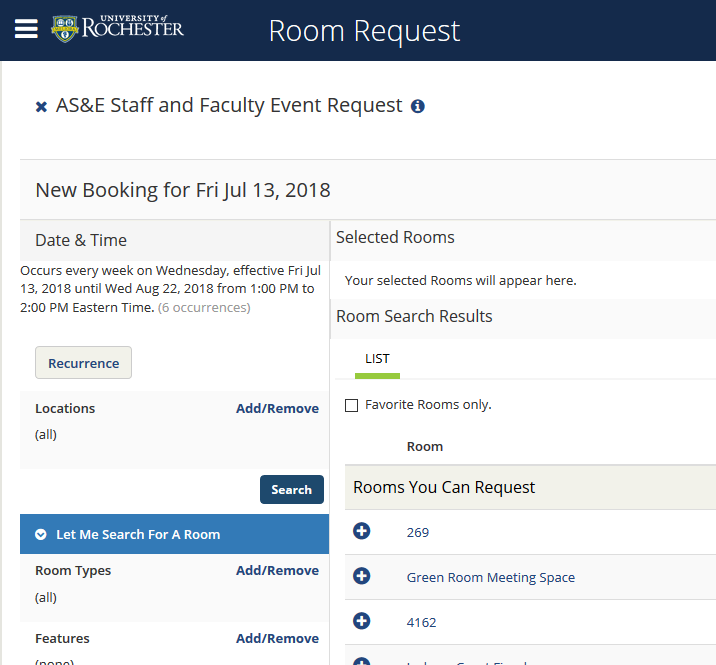
Task: Click the Selected Rooms heading
Action: (395, 238)
